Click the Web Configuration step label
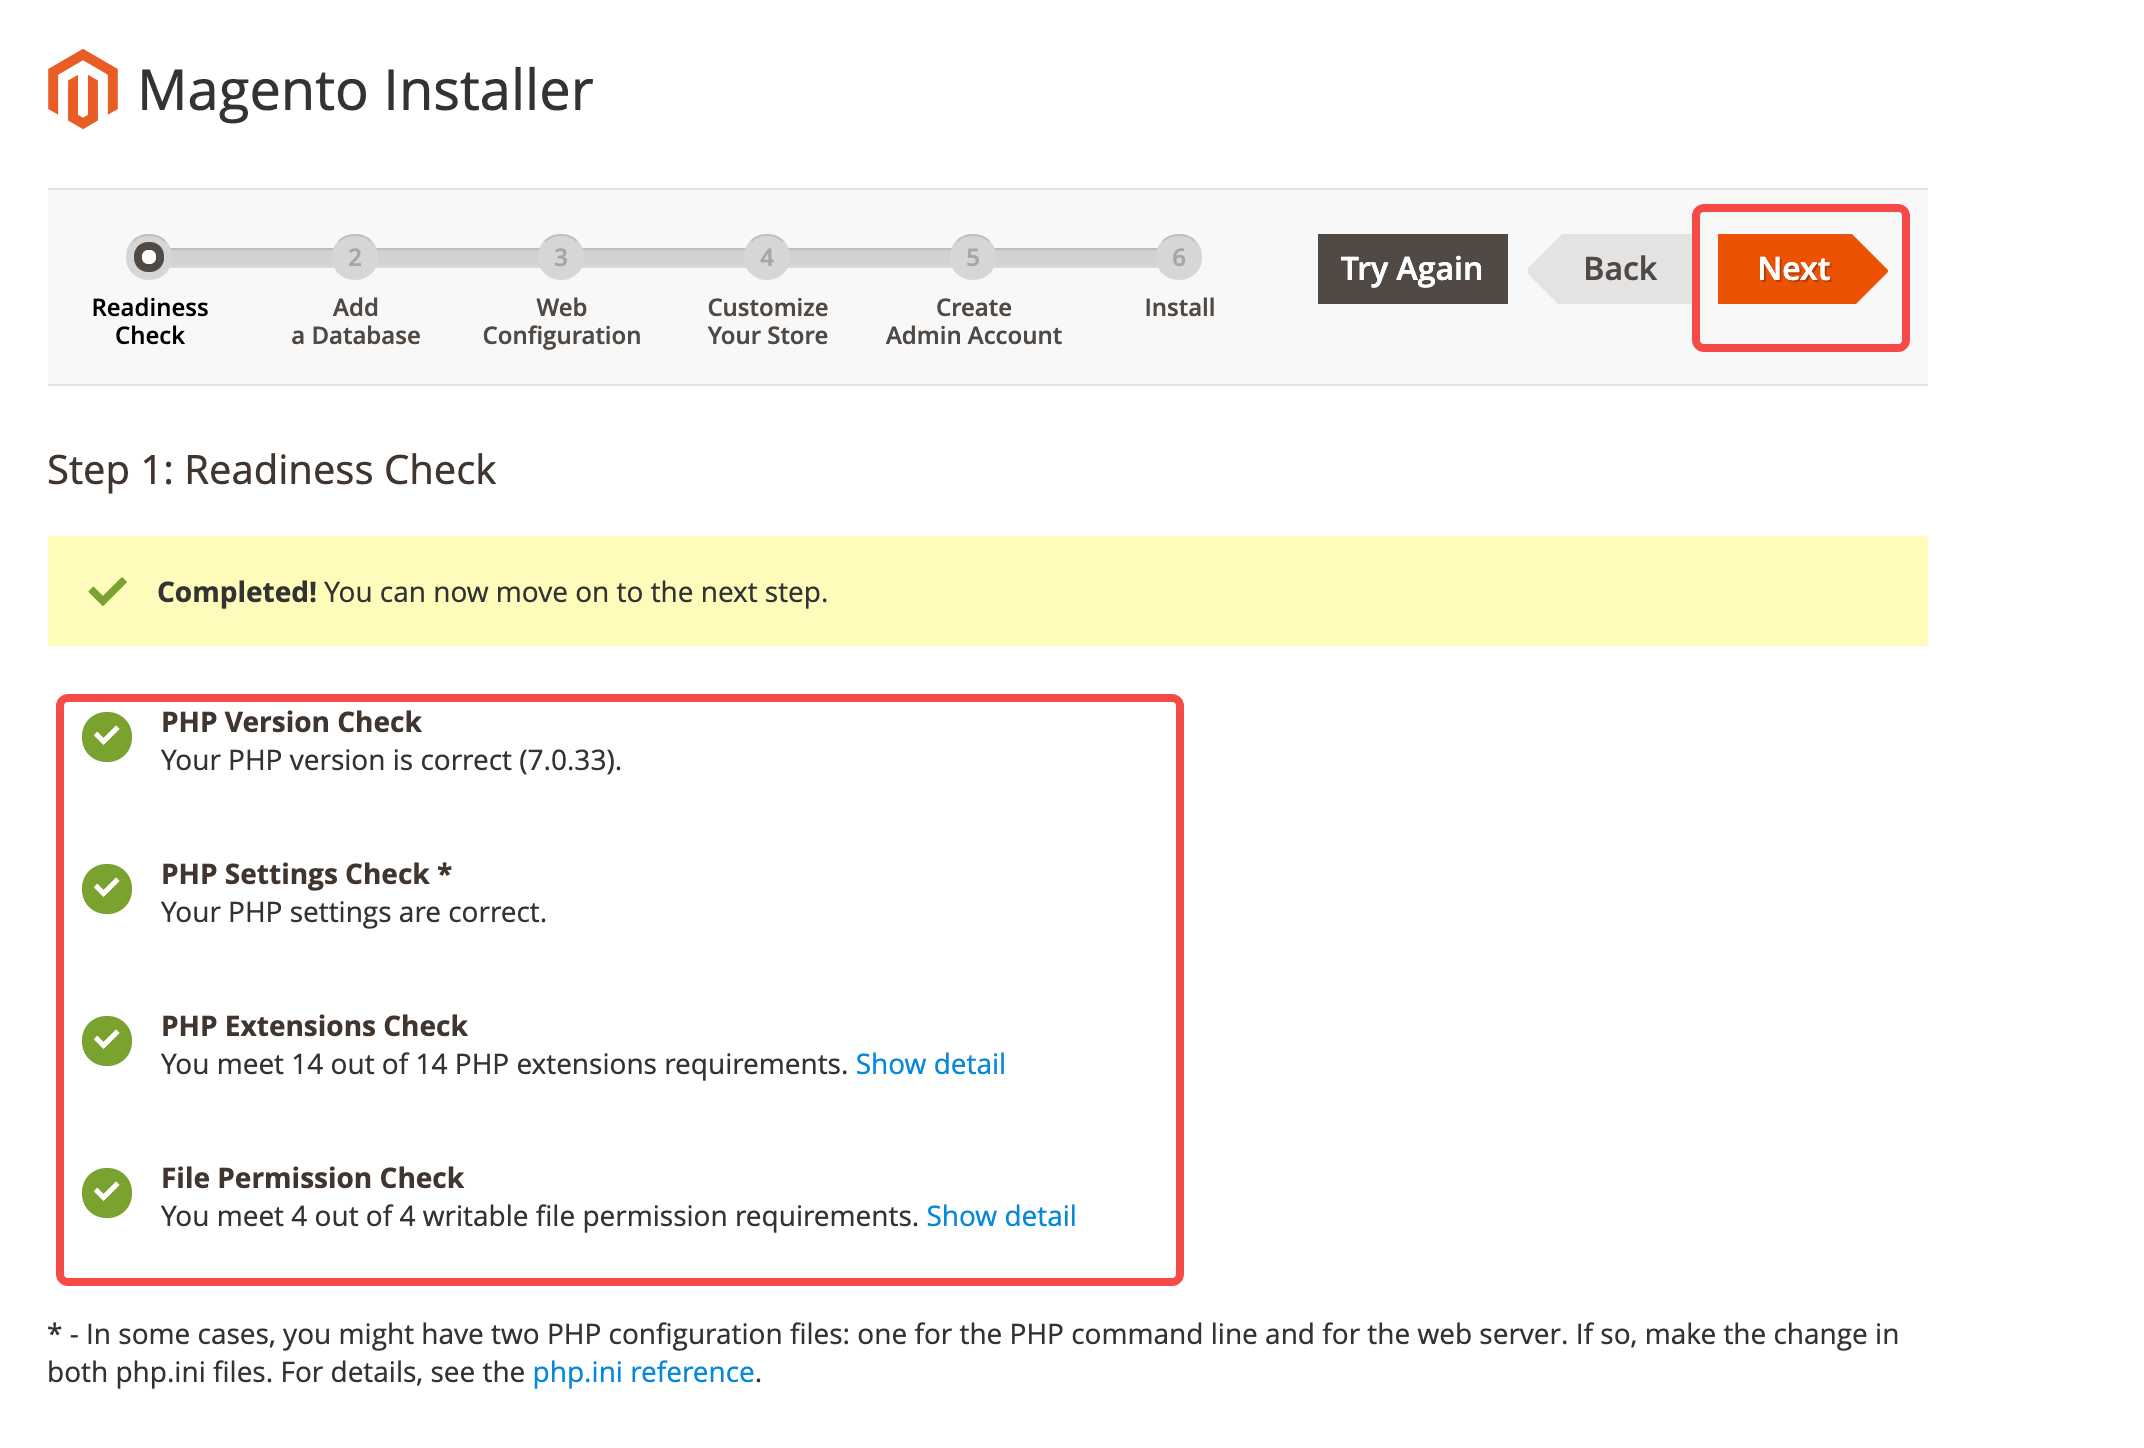This screenshot has width=2144, height=1448. (x=562, y=321)
